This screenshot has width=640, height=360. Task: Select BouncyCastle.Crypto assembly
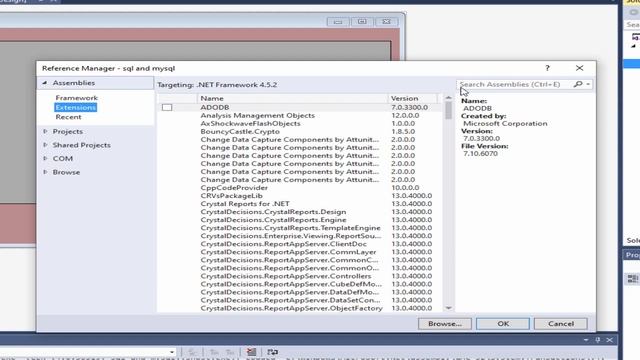[x=300, y=131]
